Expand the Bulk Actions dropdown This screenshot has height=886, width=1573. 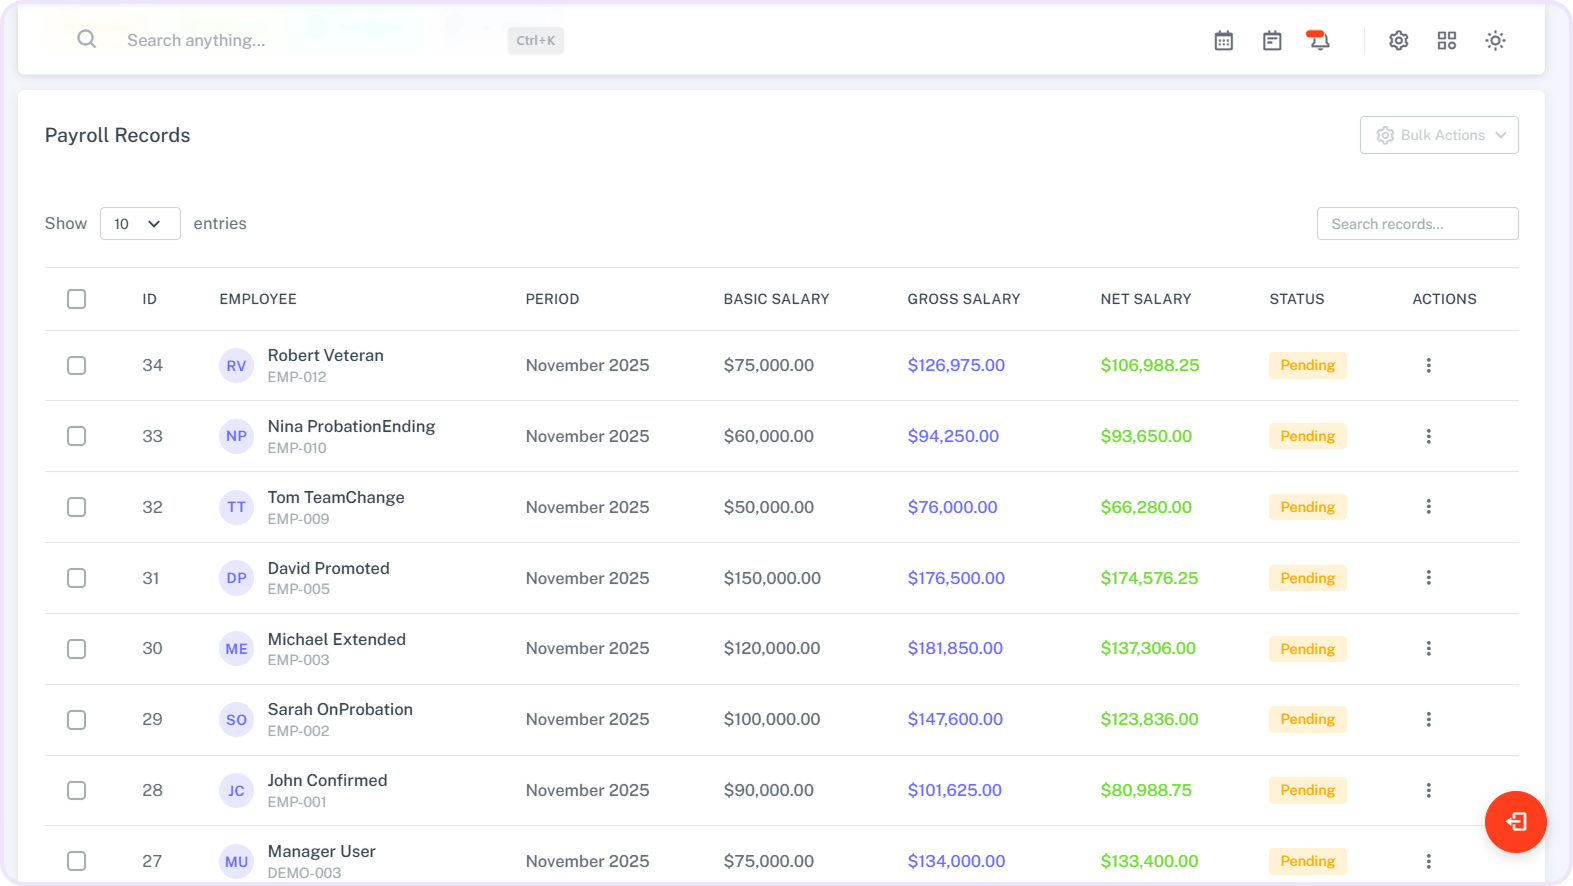[x=1438, y=135]
